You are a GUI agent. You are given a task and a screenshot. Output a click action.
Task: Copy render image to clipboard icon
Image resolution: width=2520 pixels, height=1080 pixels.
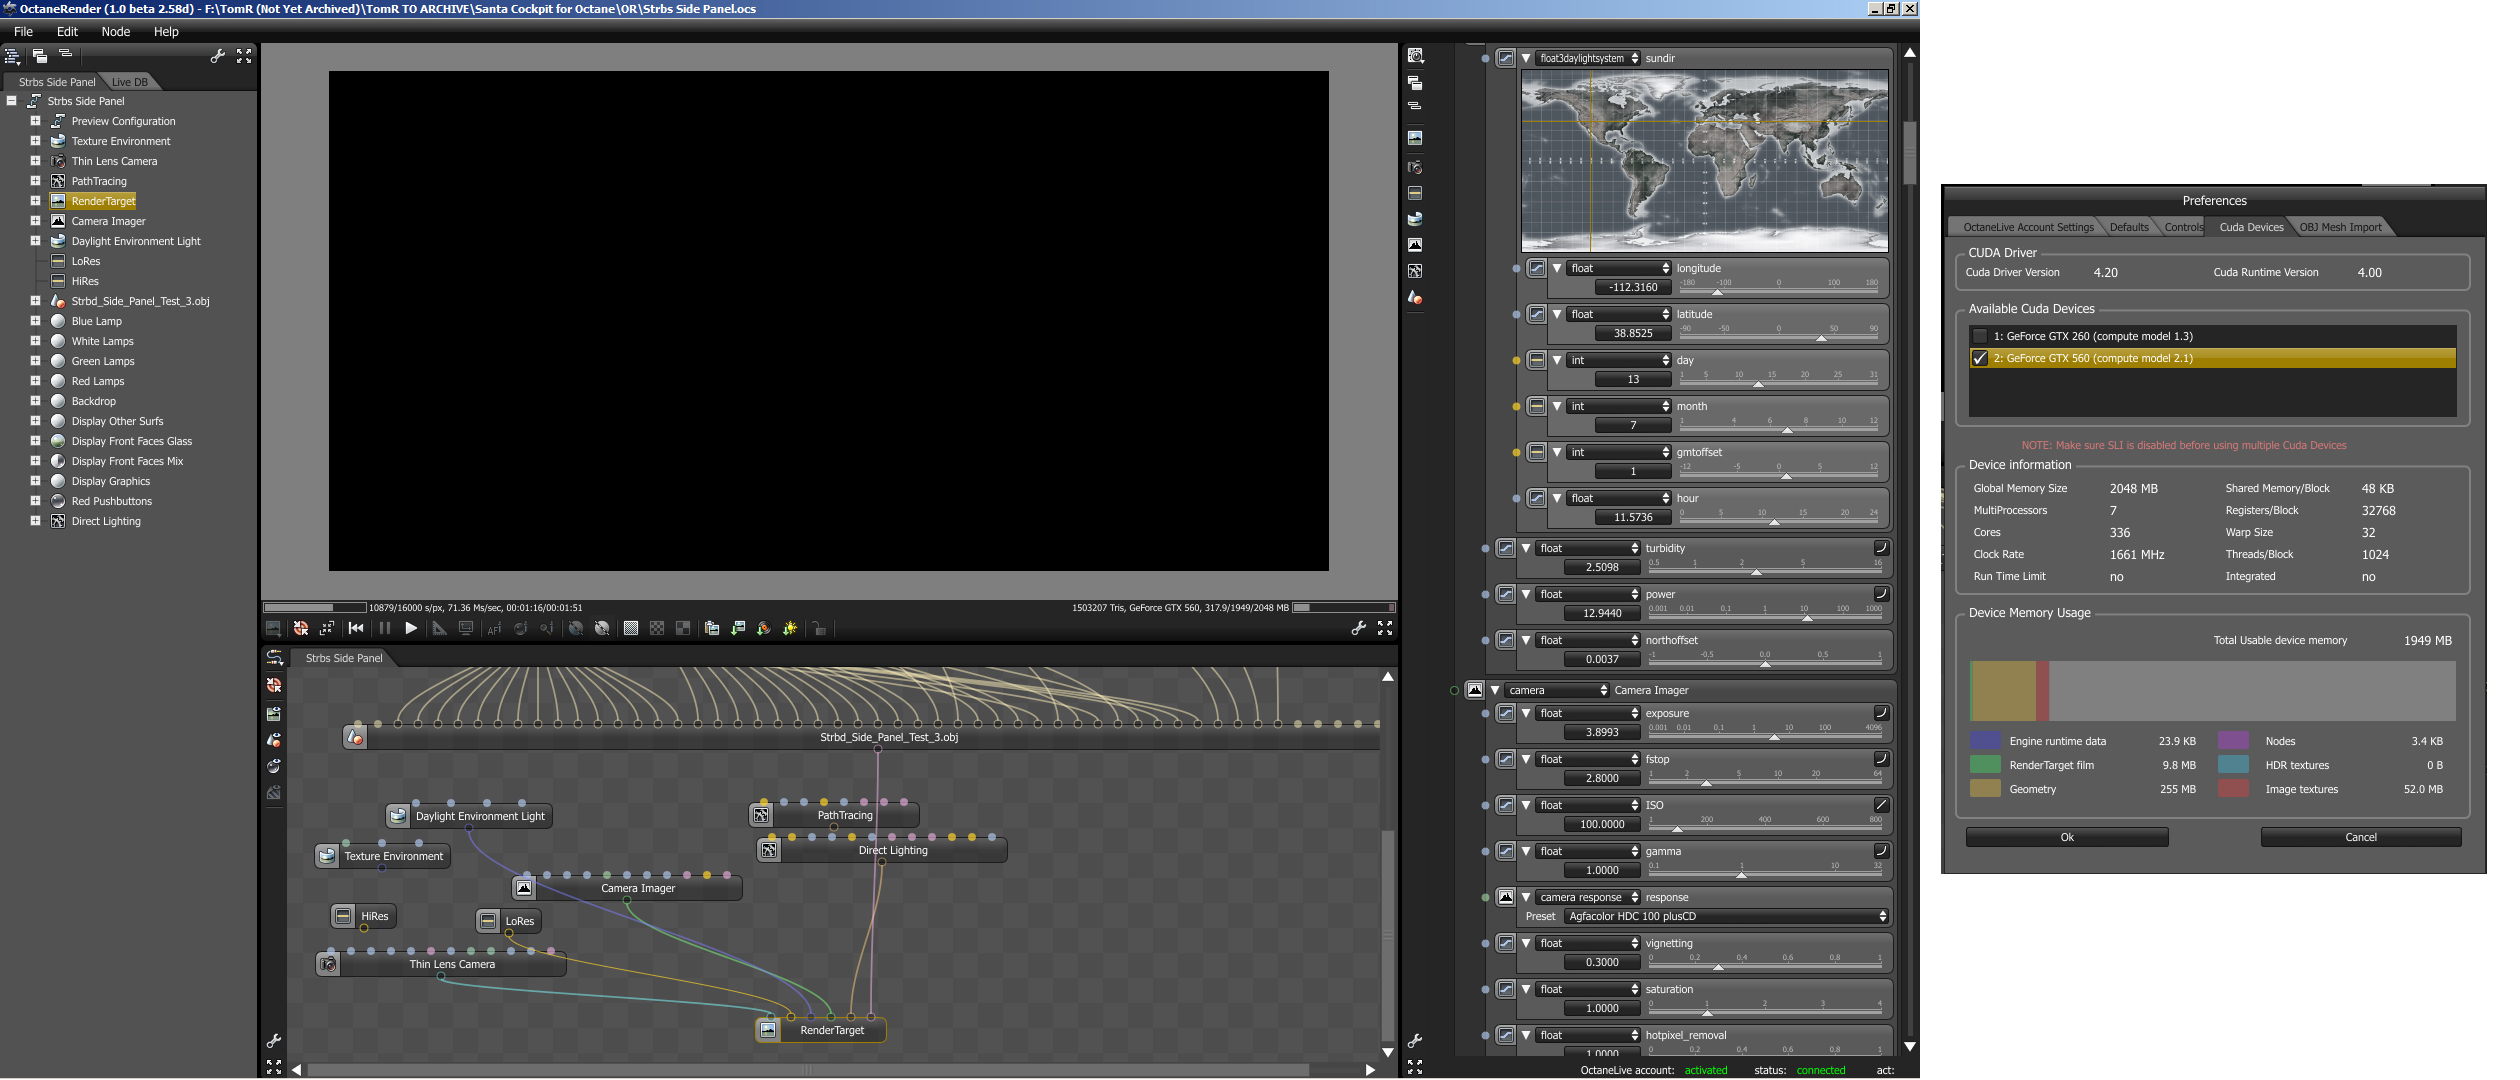tap(712, 629)
